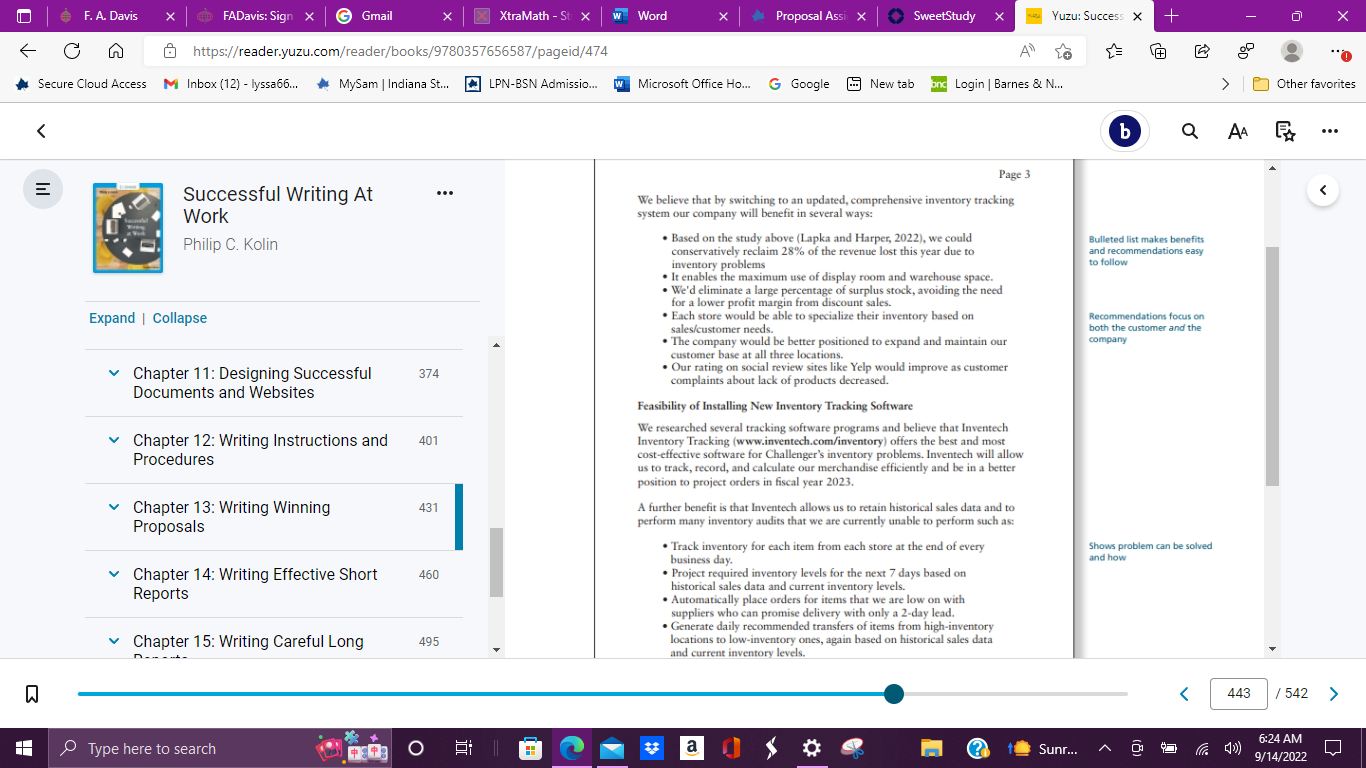Open File Explorer from the taskbar
Screen dimensions: 1366x768
931,748
